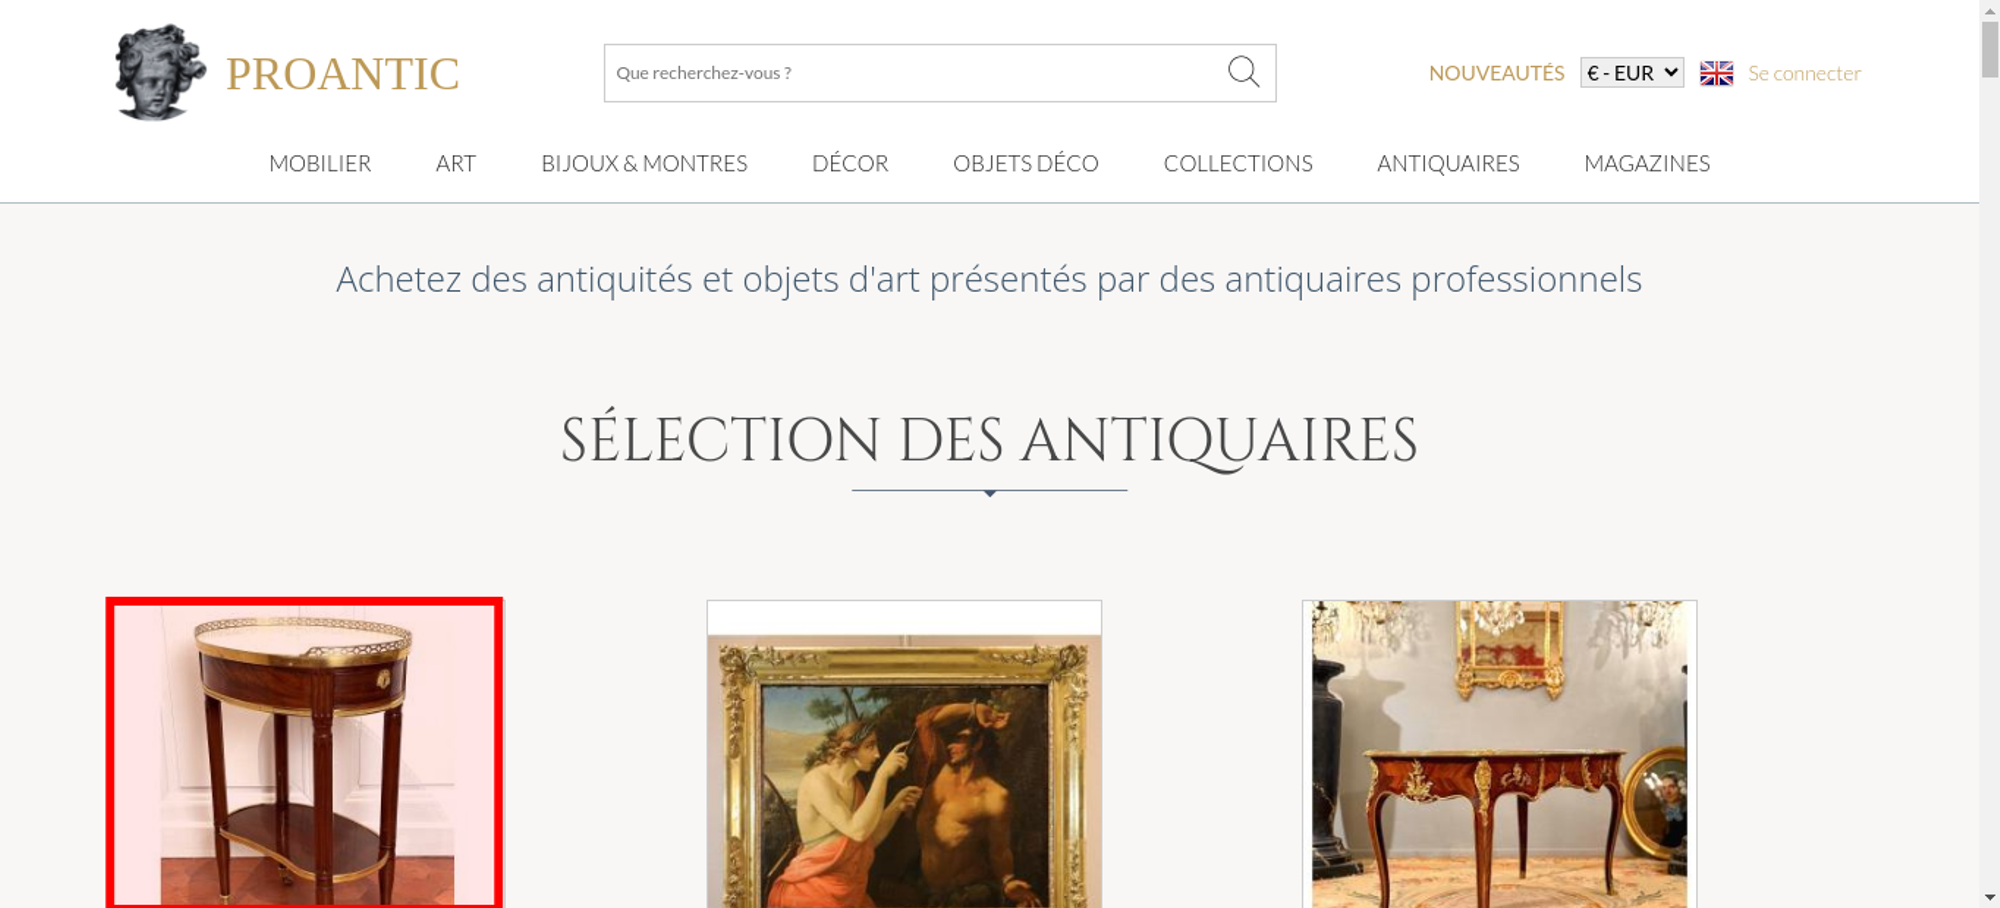Click the vertical page scrollbar thumb

tap(1990, 48)
